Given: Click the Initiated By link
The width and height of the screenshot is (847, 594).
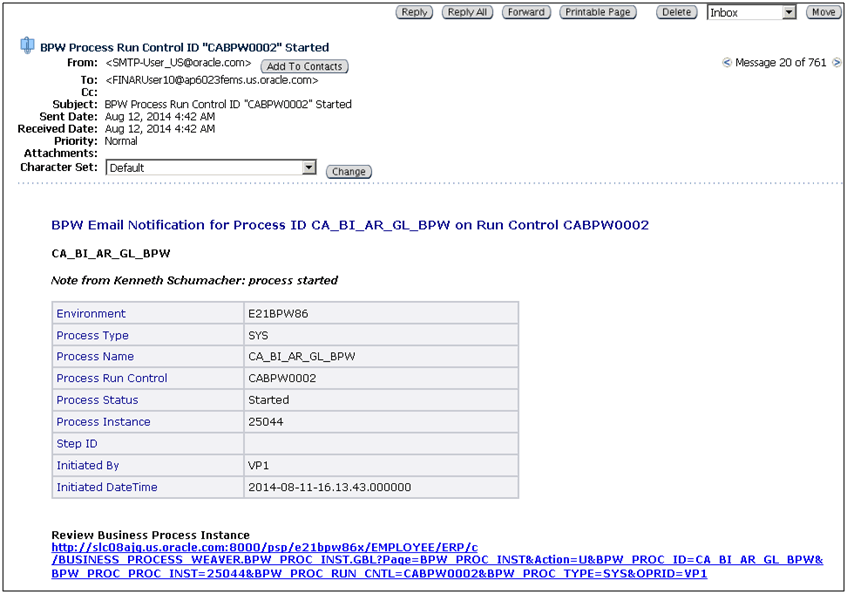Looking at the screenshot, I should [x=87, y=465].
